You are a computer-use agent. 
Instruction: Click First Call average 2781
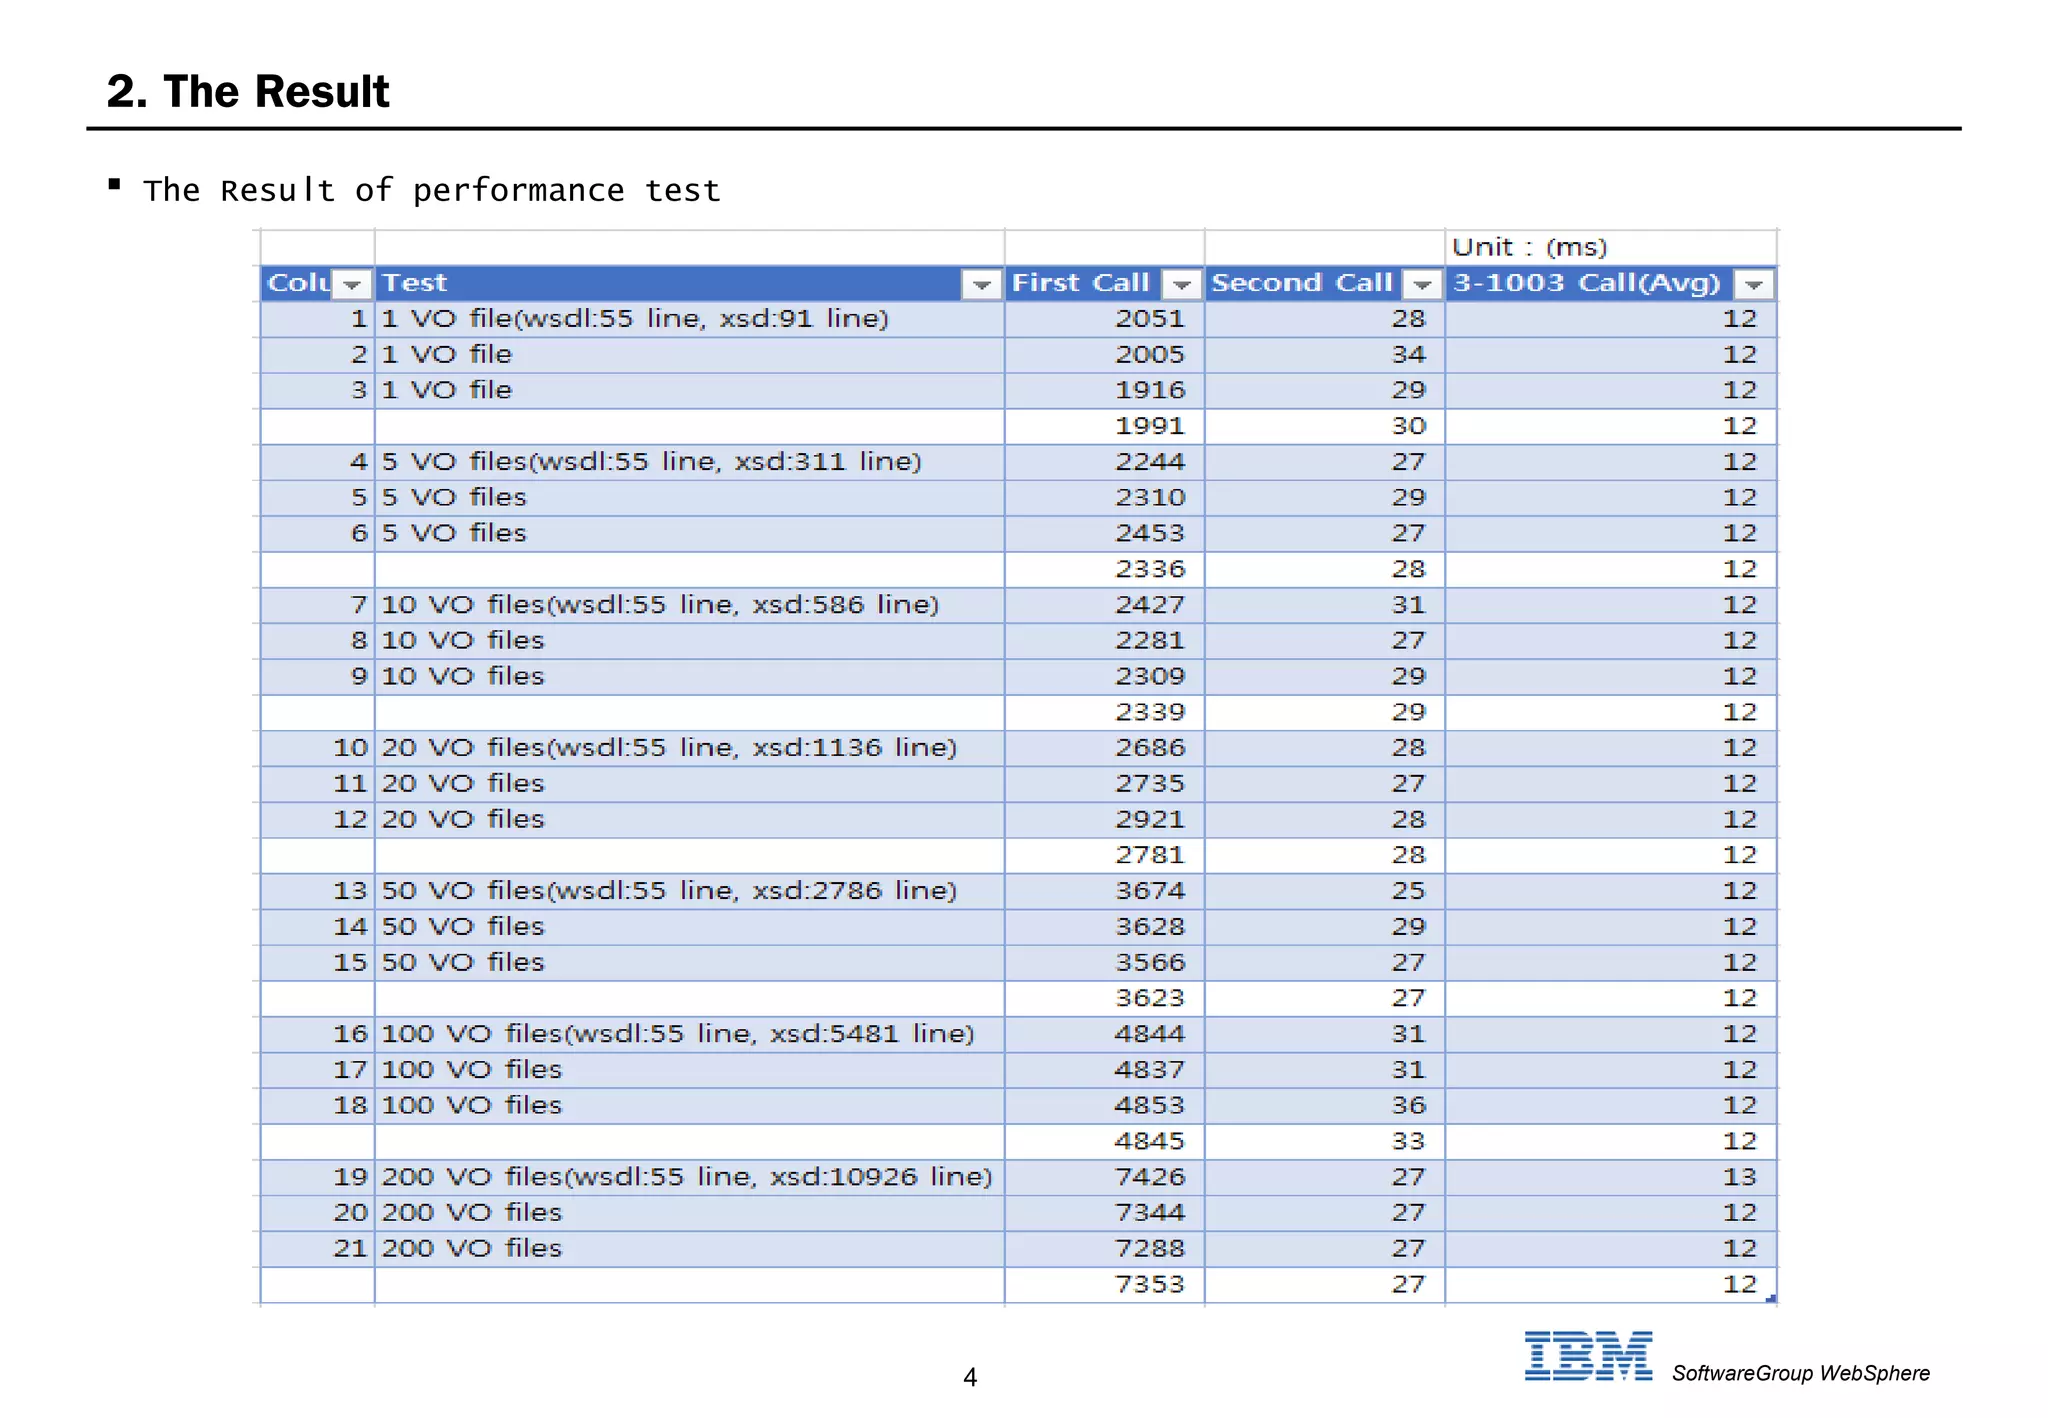pyautogui.click(x=1105, y=856)
